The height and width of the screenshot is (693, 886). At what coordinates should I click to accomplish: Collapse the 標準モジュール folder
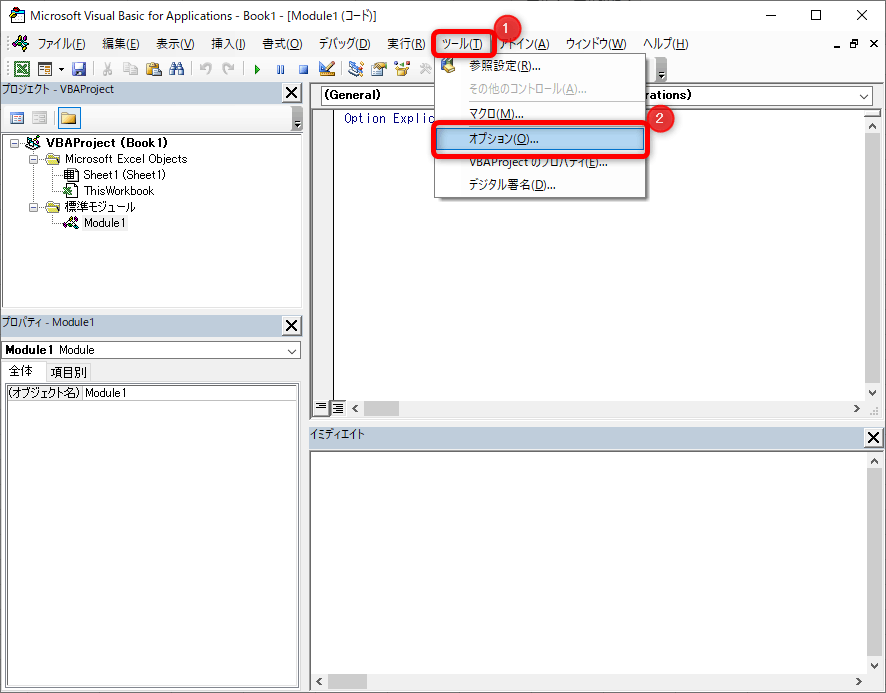point(33,207)
